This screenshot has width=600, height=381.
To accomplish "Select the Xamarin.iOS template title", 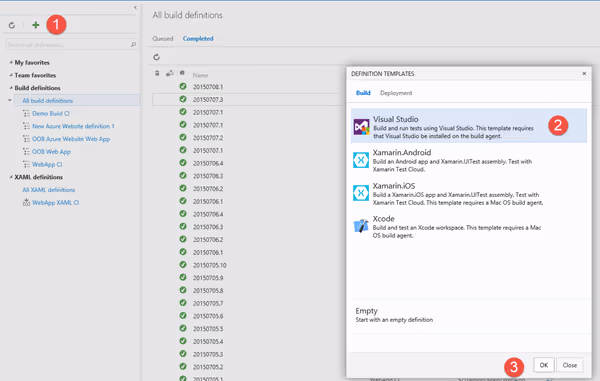I will point(394,186).
